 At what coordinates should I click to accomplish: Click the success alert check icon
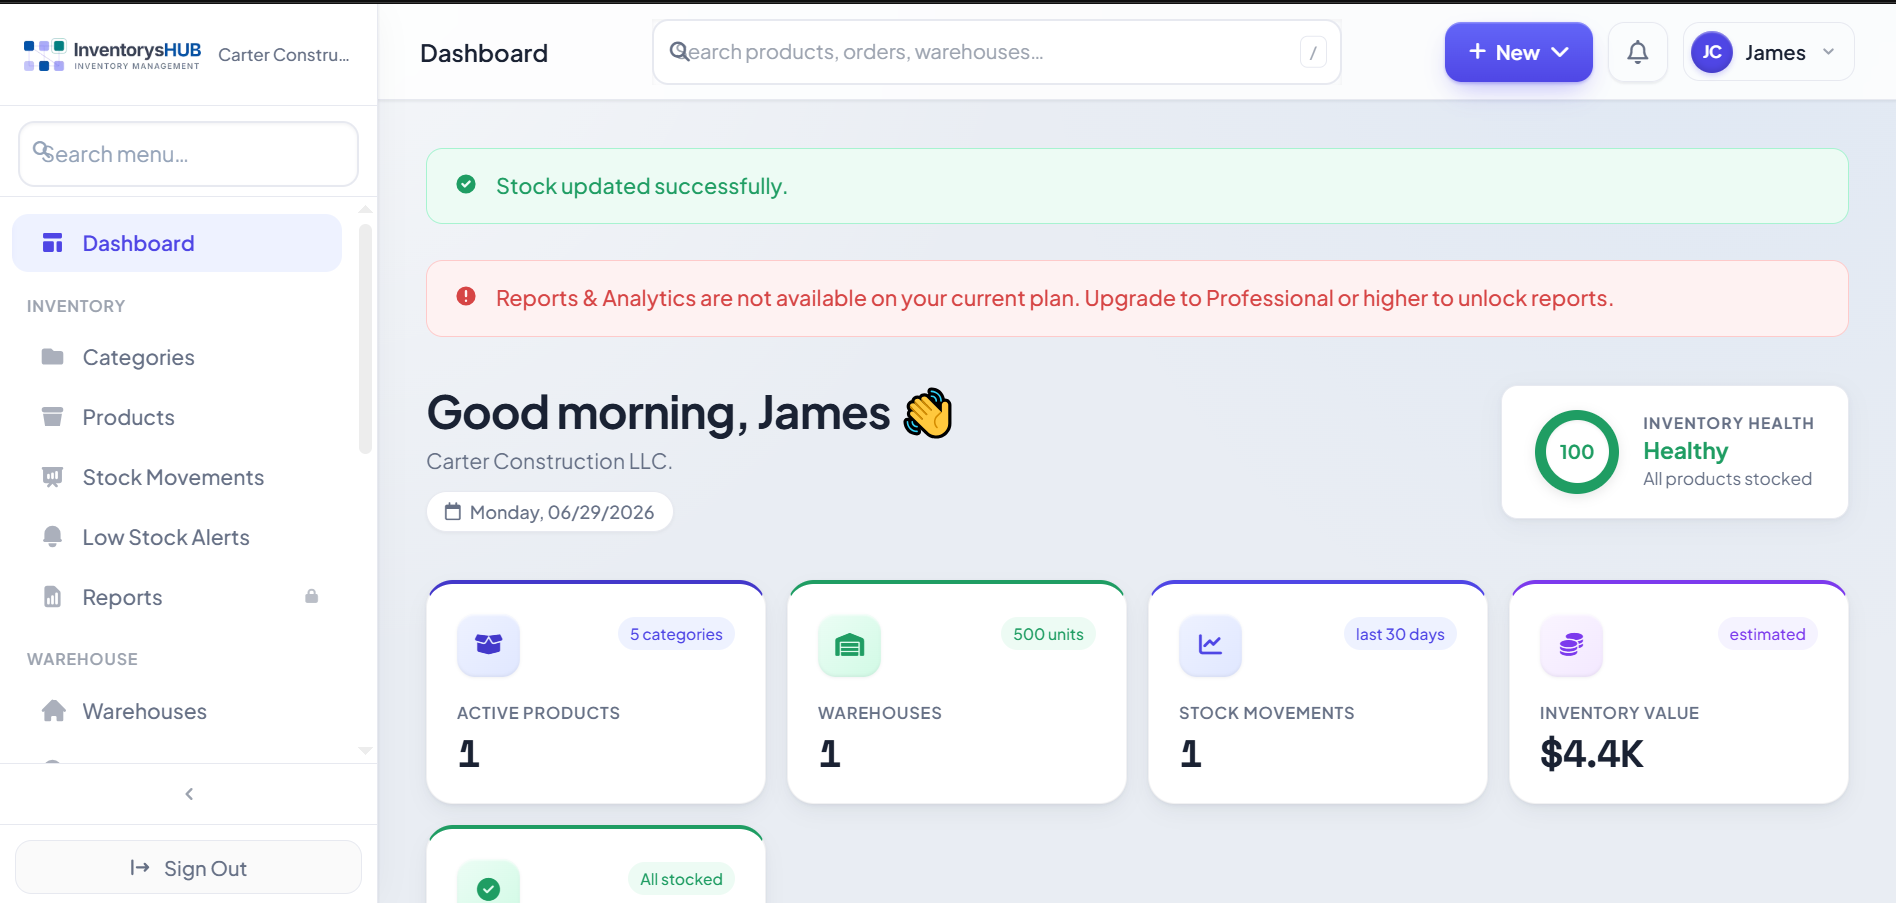pyautogui.click(x=466, y=185)
